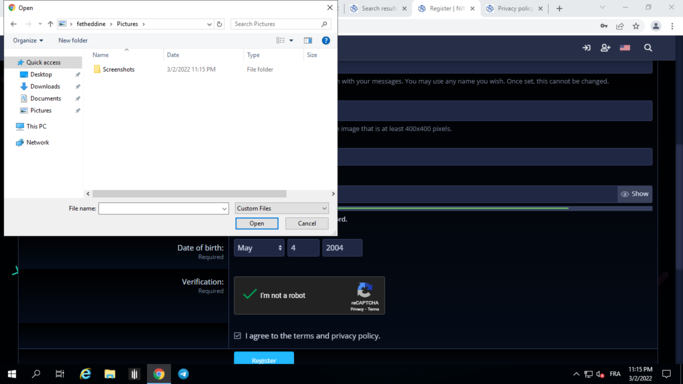This screenshot has height=384, width=683.
Task: Click the search magnifier in Search Pictures
Action: [x=324, y=24]
